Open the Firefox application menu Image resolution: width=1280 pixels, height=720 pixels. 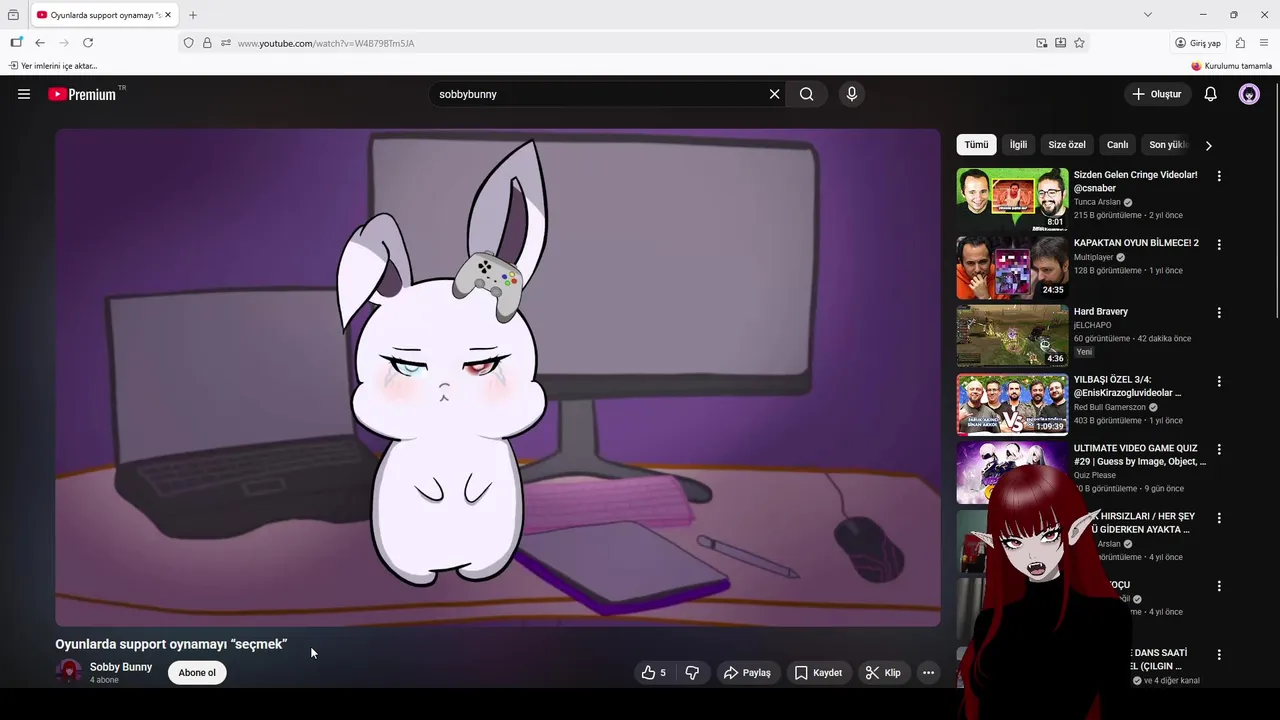pos(1264,43)
